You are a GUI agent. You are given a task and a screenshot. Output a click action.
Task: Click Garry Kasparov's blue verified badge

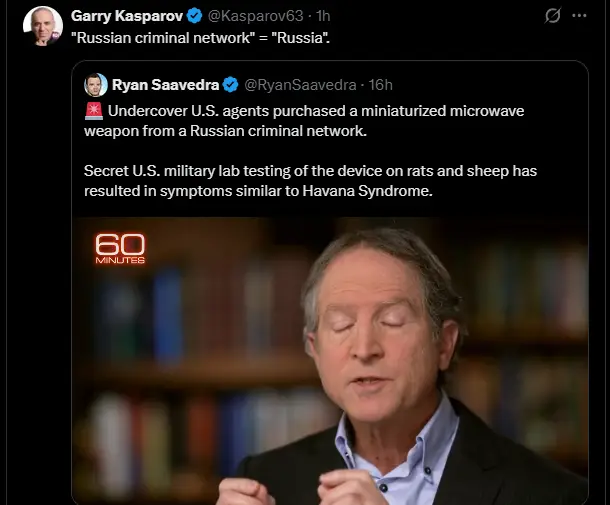click(194, 16)
